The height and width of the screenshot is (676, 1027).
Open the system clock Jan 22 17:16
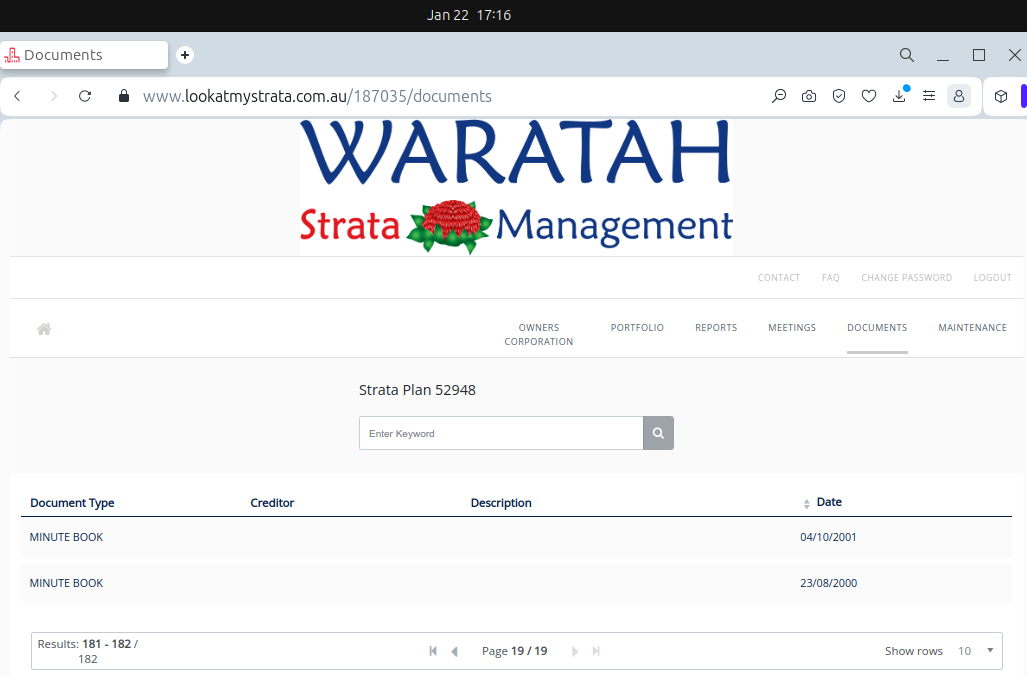(x=469, y=15)
